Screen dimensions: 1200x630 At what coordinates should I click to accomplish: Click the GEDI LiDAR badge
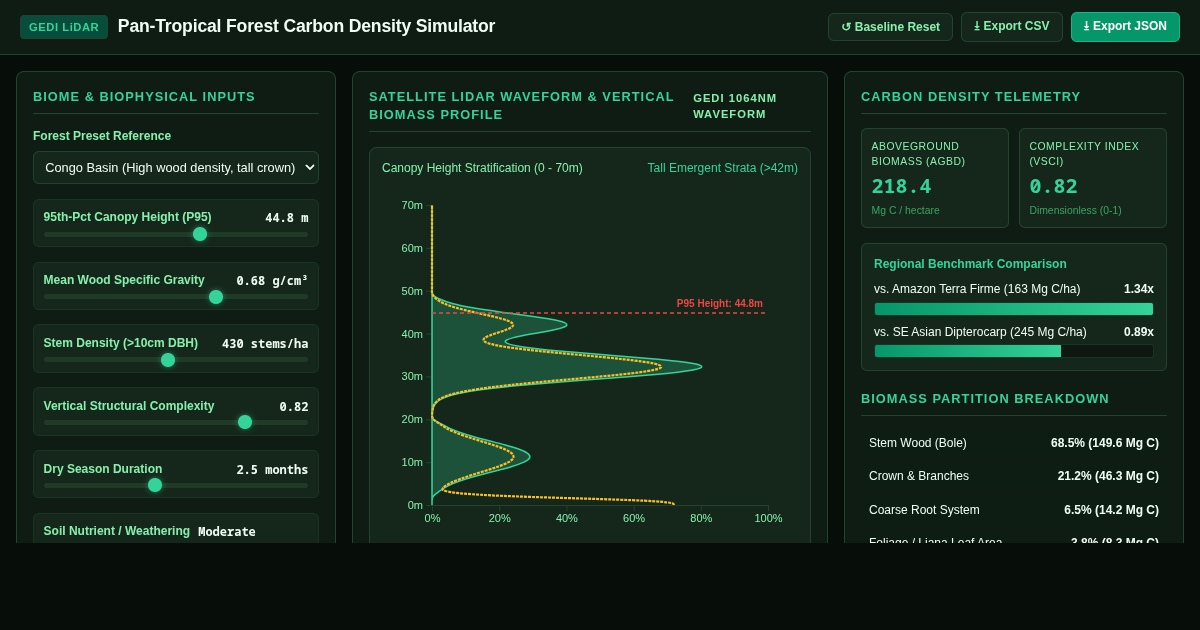click(64, 27)
